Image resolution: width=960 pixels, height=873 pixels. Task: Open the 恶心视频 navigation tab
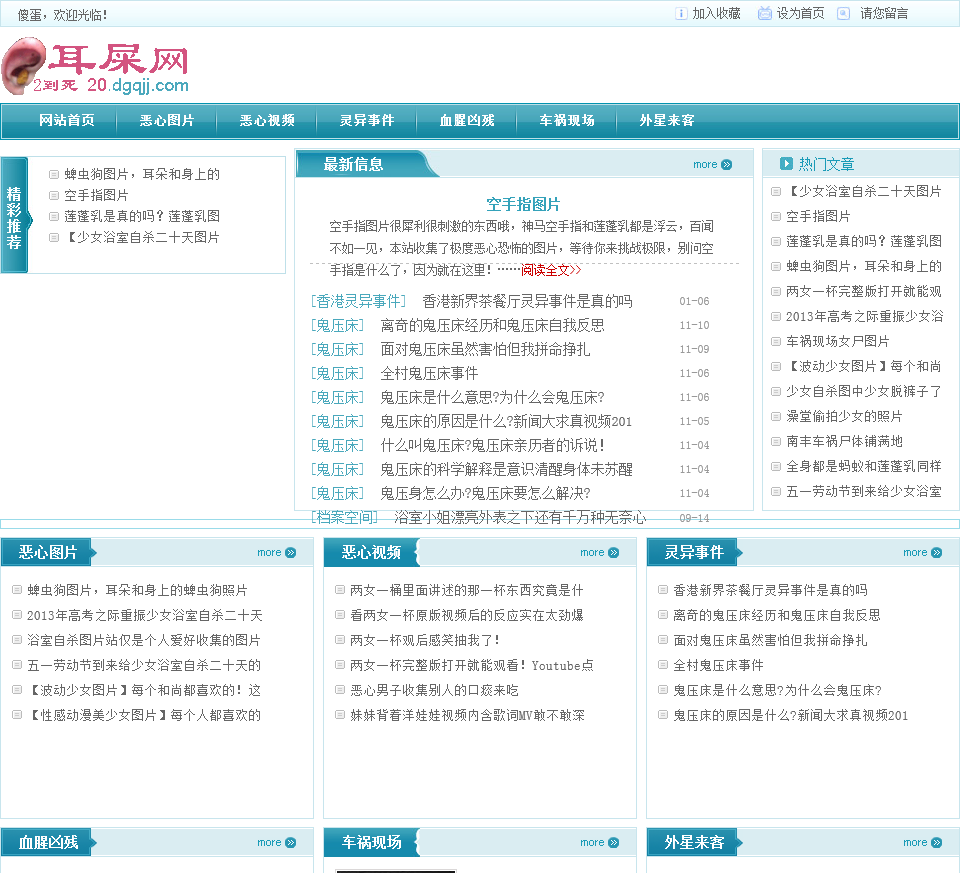[267, 120]
